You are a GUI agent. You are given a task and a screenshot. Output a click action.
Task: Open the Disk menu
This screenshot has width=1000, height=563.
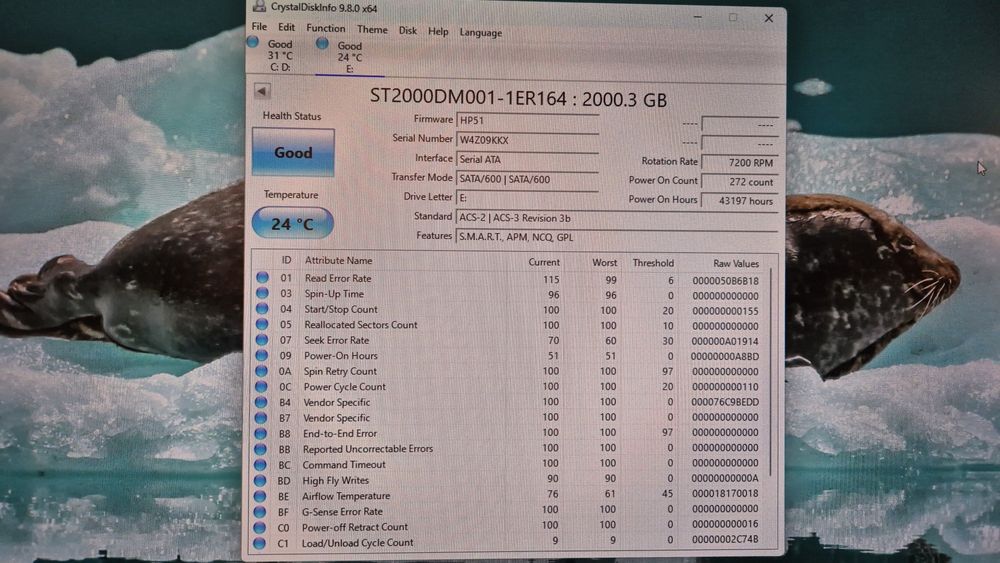(408, 31)
